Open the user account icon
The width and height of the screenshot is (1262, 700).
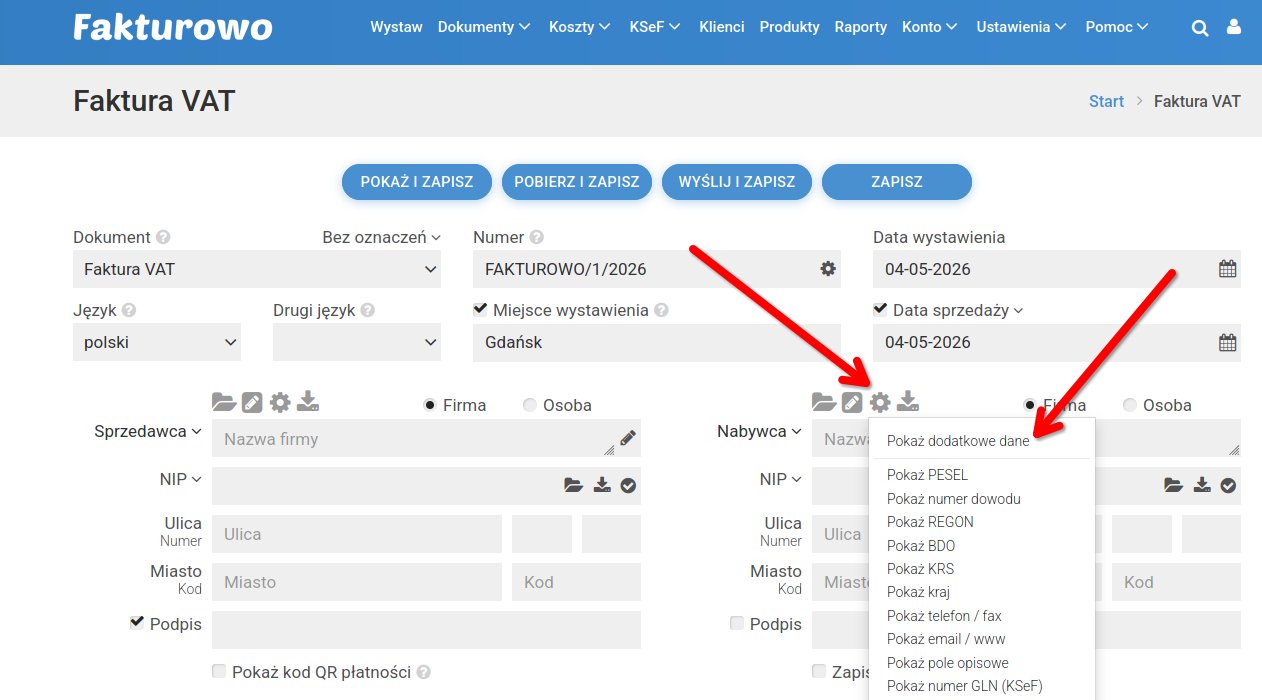click(1235, 28)
